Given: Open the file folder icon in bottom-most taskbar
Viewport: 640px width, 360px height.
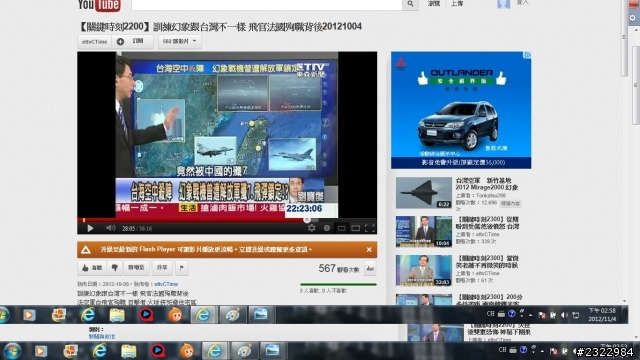Looking at the screenshot, I should click(128, 351).
